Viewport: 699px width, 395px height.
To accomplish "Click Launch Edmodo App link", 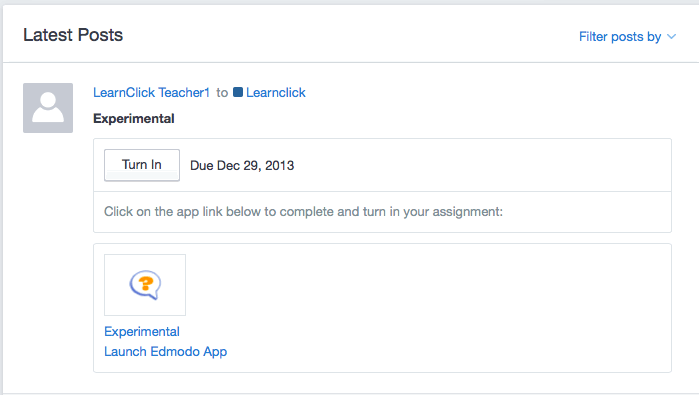I will point(165,351).
